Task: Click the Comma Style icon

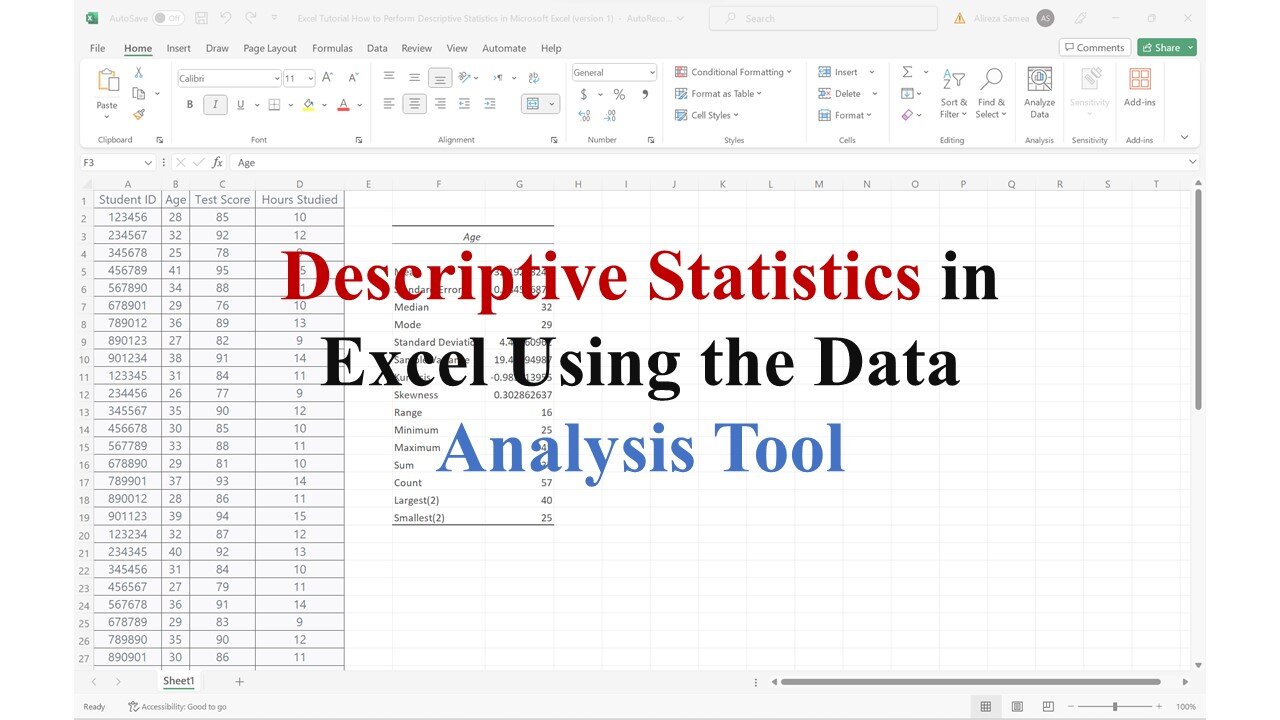Action: [x=645, y=94]
